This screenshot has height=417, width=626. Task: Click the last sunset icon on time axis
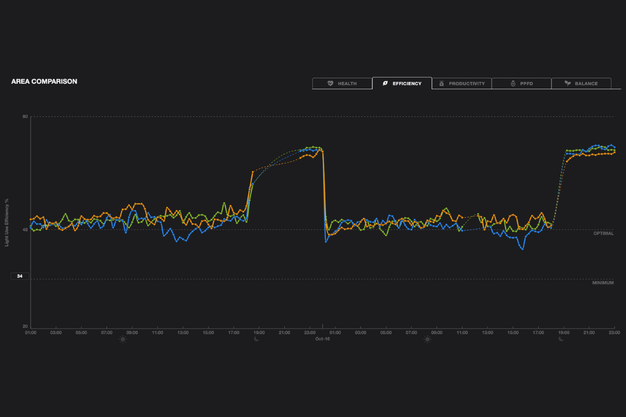pyautogui.click(x=561, y=339)
